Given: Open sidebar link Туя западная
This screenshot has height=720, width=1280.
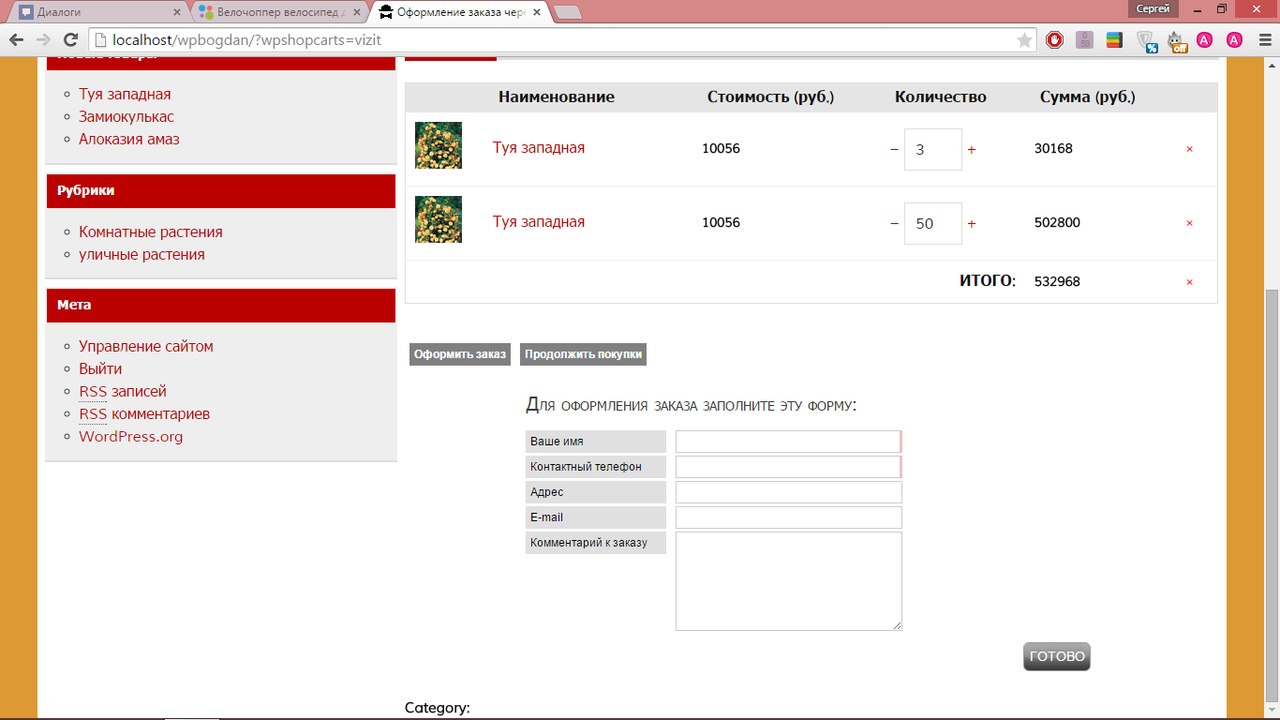Looking at the screenshot, I should click(125, 94).
